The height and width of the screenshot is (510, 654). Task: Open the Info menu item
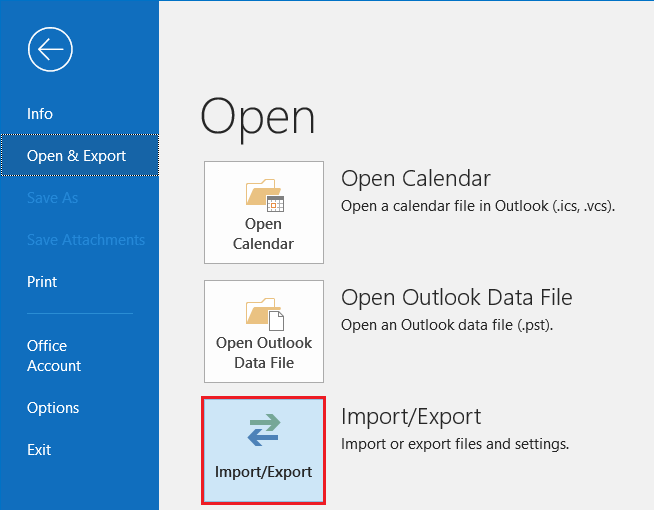[40, 114]
